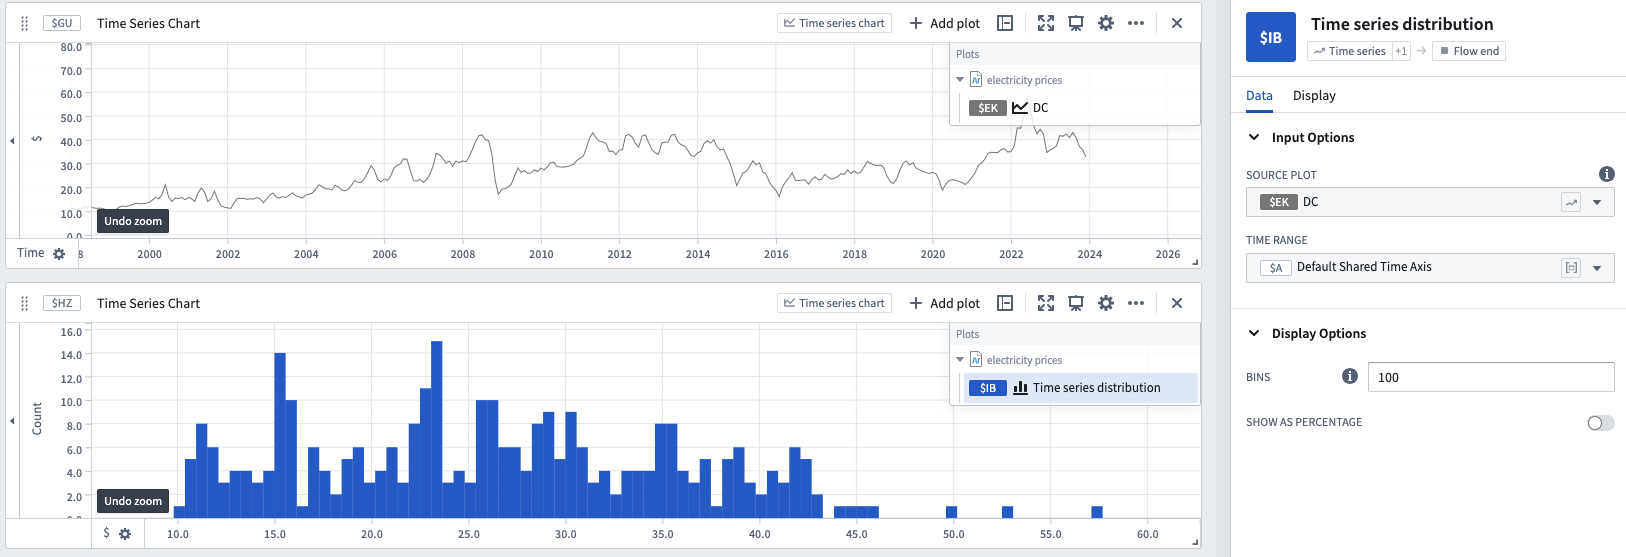Open more options menu of $HZ chart
1626x557 pixels.
tap(1136, 303)
